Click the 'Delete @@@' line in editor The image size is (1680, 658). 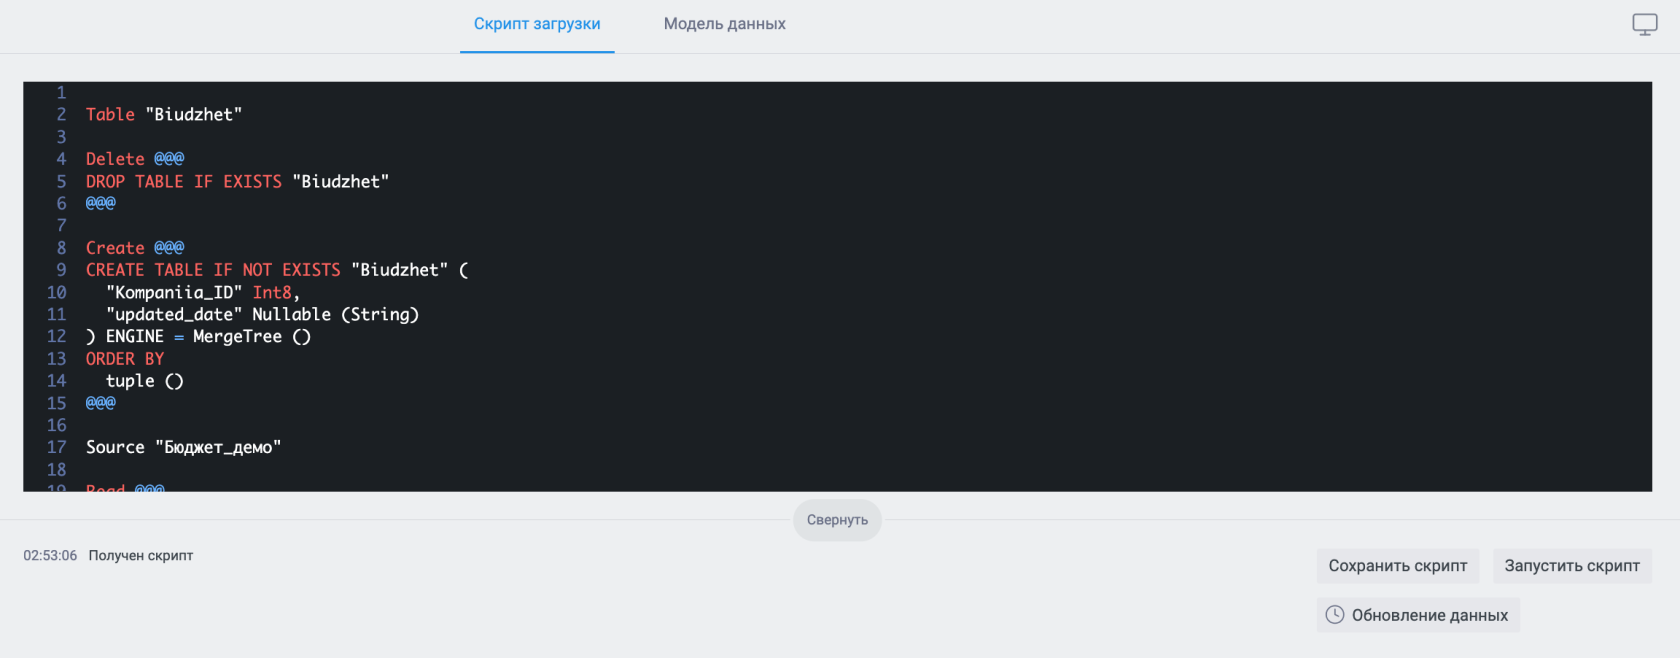pos(135,159)
